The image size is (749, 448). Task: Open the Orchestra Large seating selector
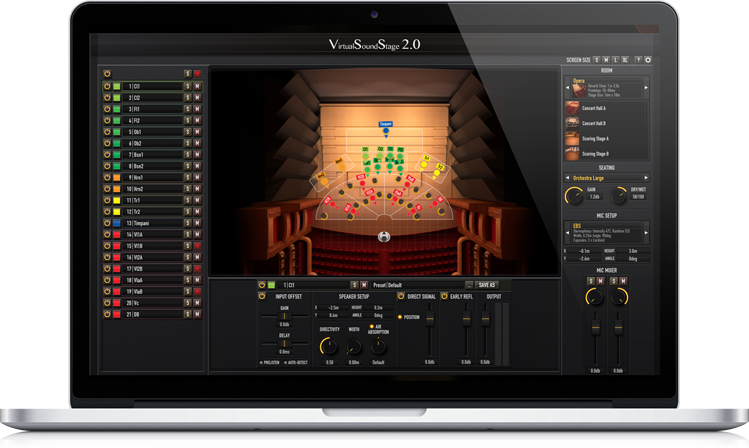pos(607,178)
